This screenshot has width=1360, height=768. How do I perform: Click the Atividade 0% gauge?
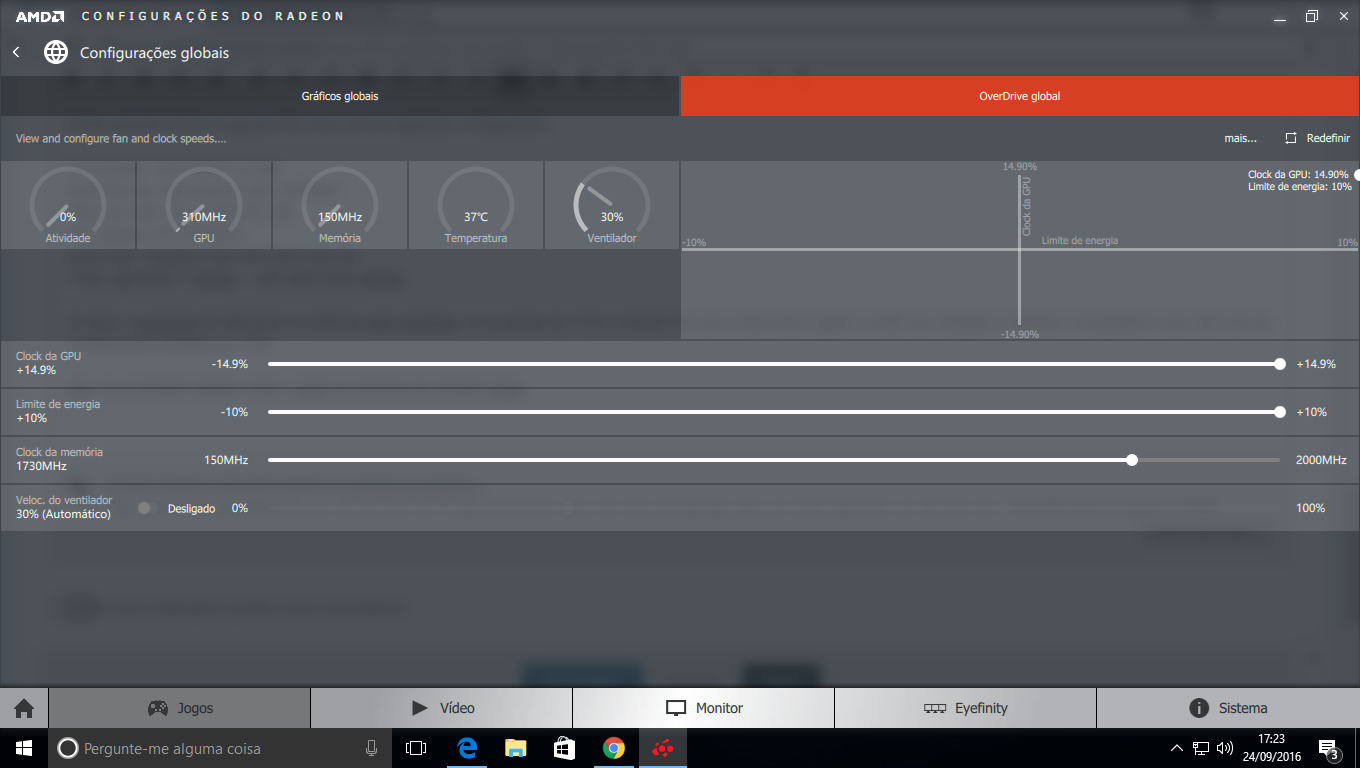coord(68,205)
